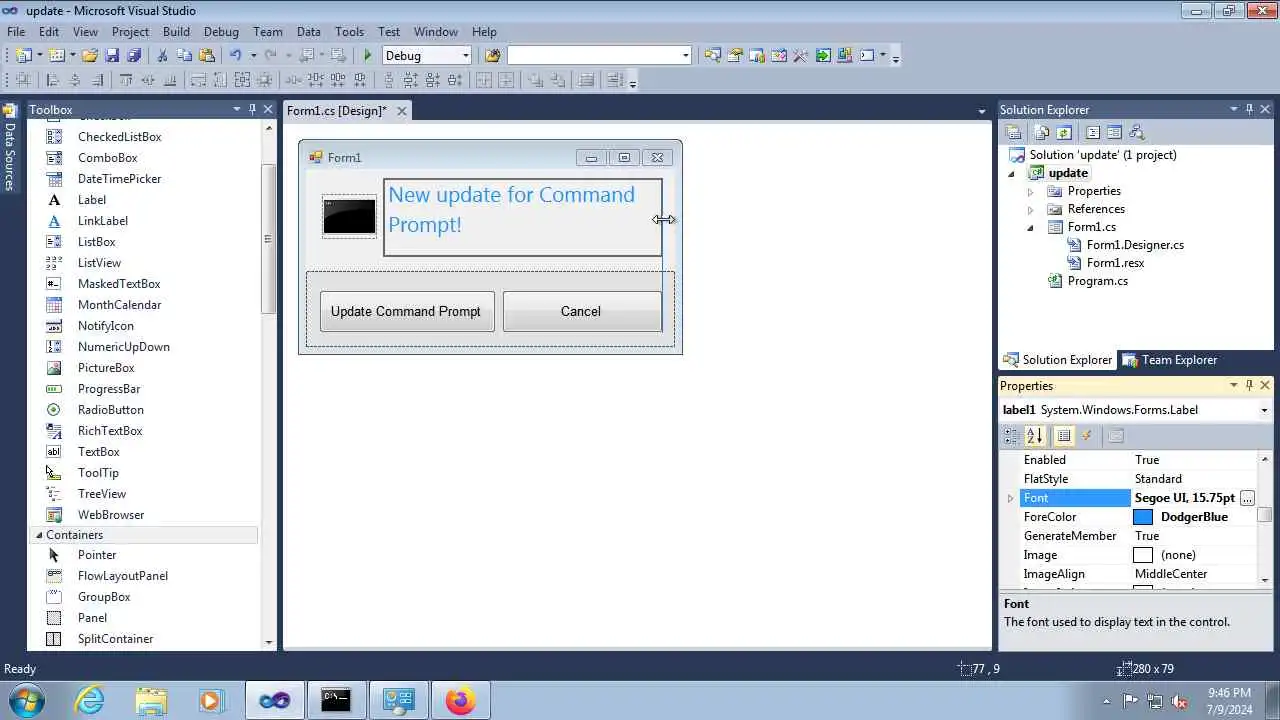Click Solution Explorer View Code icon

[x=1092, y=132]
